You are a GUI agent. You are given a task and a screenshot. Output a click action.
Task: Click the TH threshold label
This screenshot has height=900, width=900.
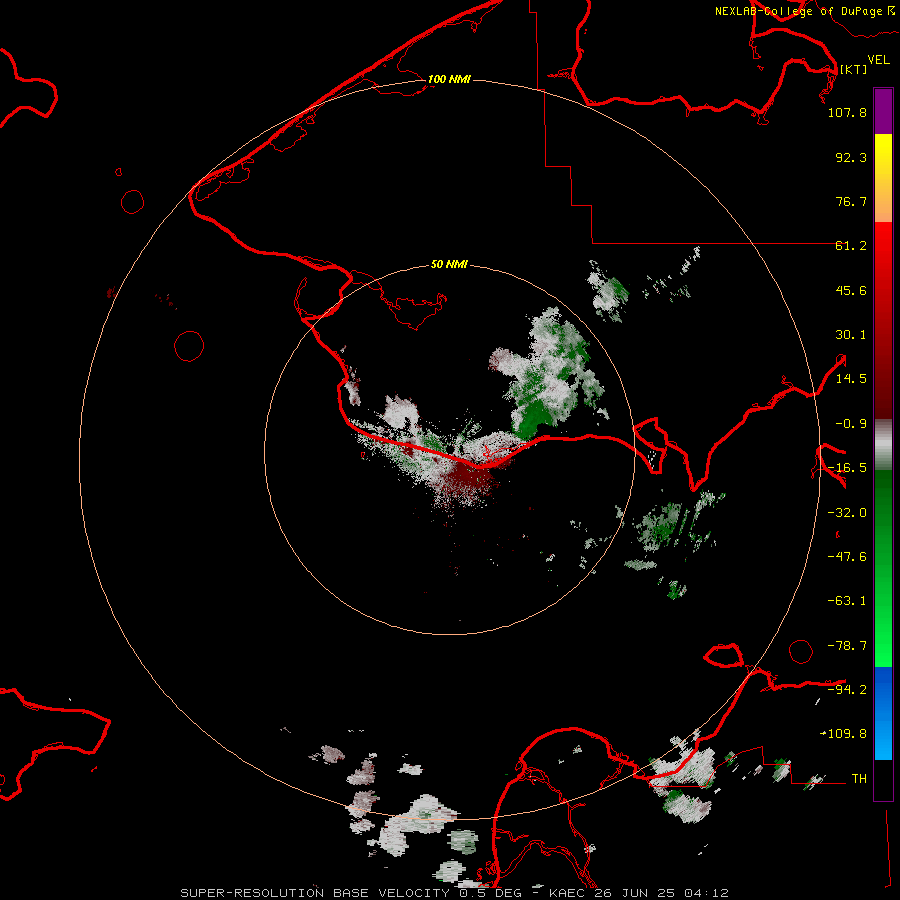point(859,778)
